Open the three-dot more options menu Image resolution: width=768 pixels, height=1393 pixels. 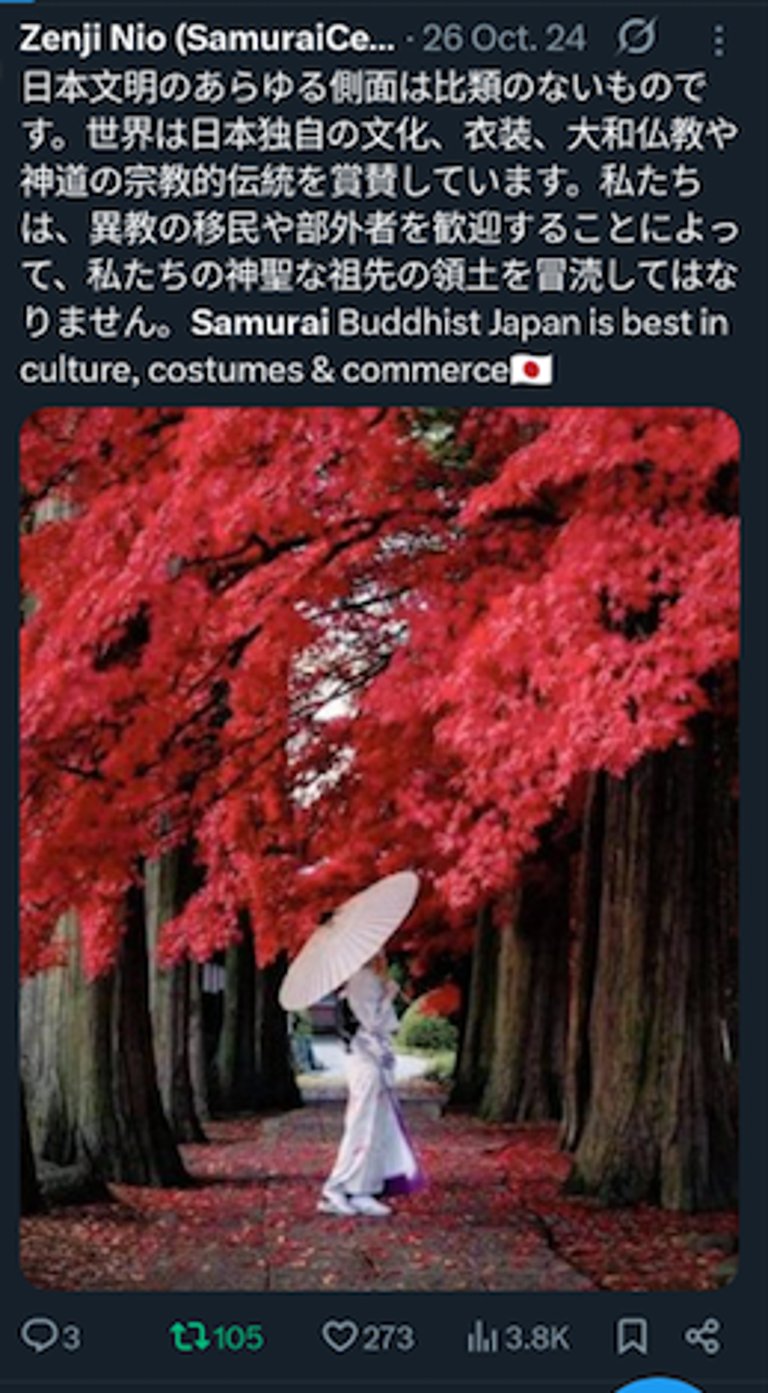[x=718, y=40]
